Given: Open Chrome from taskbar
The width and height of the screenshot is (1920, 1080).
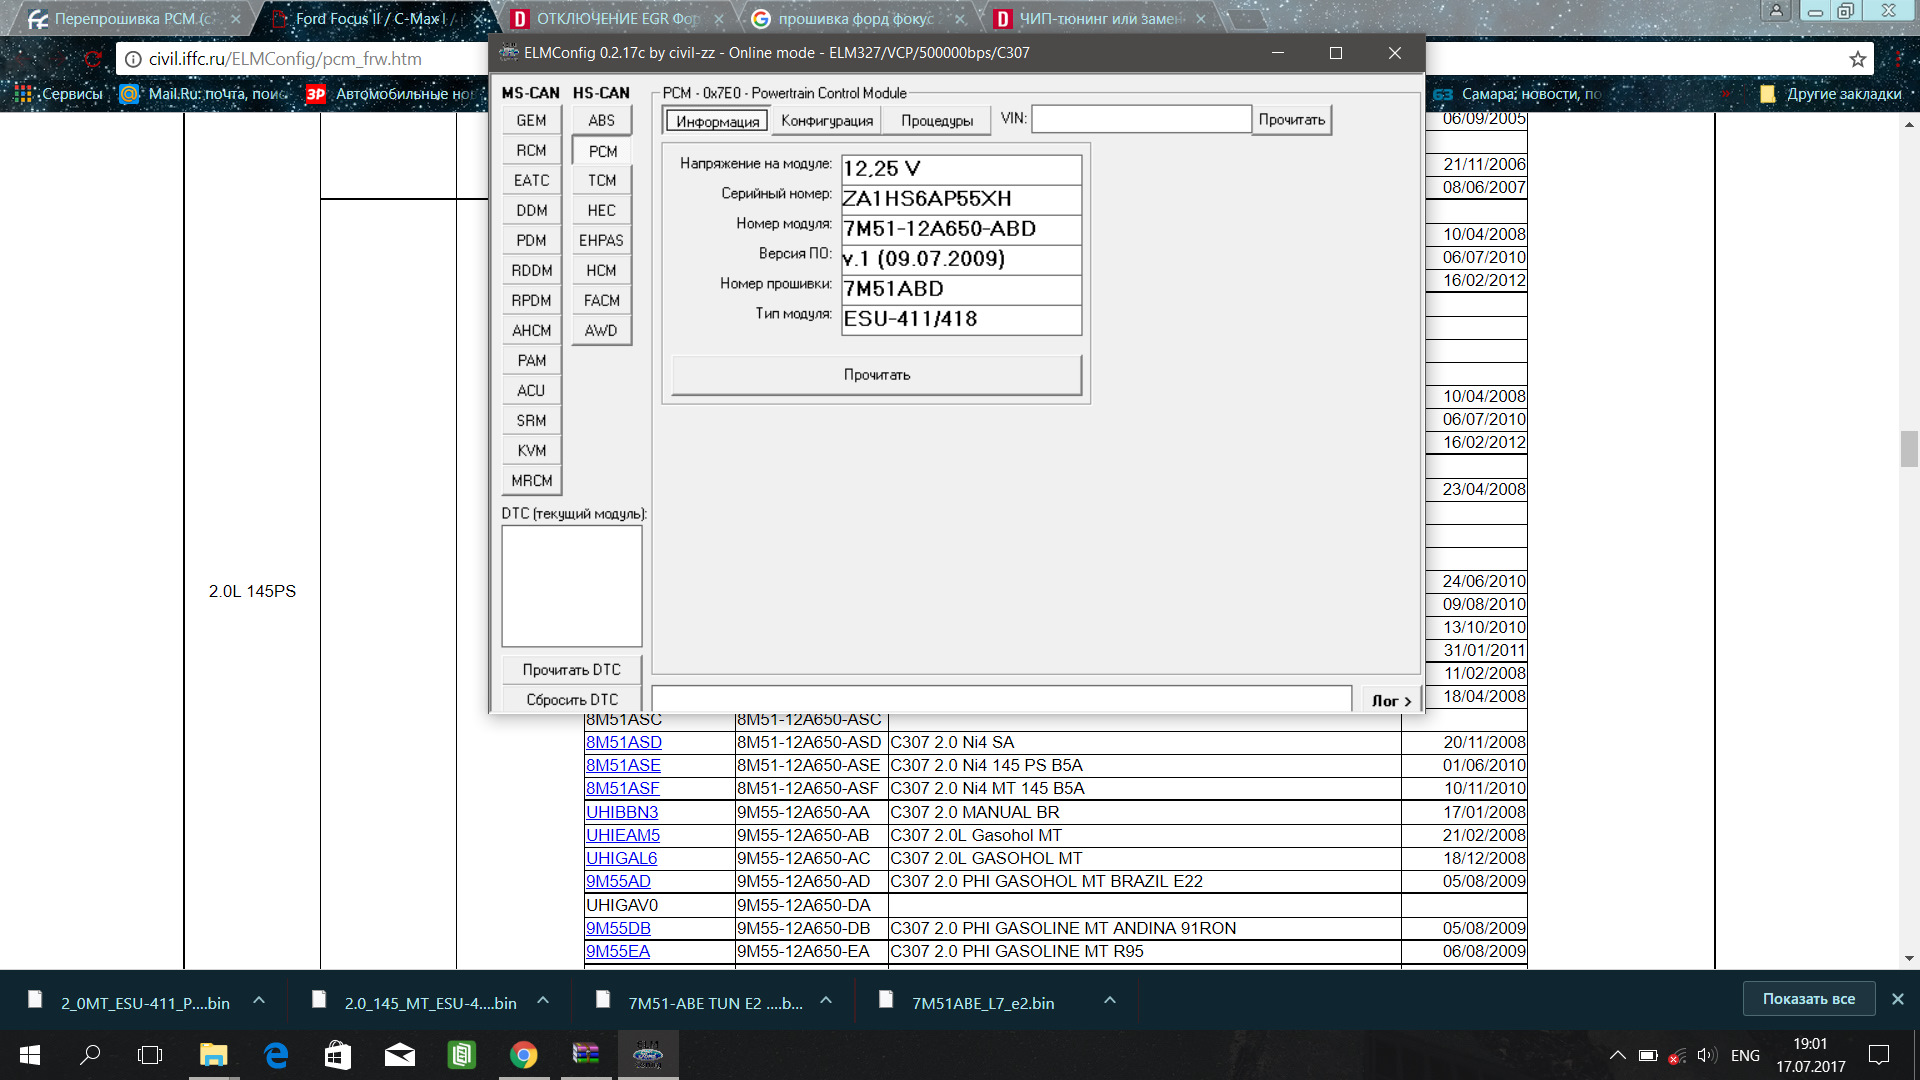Looking at the screenshot, I should click(523, 1055).
